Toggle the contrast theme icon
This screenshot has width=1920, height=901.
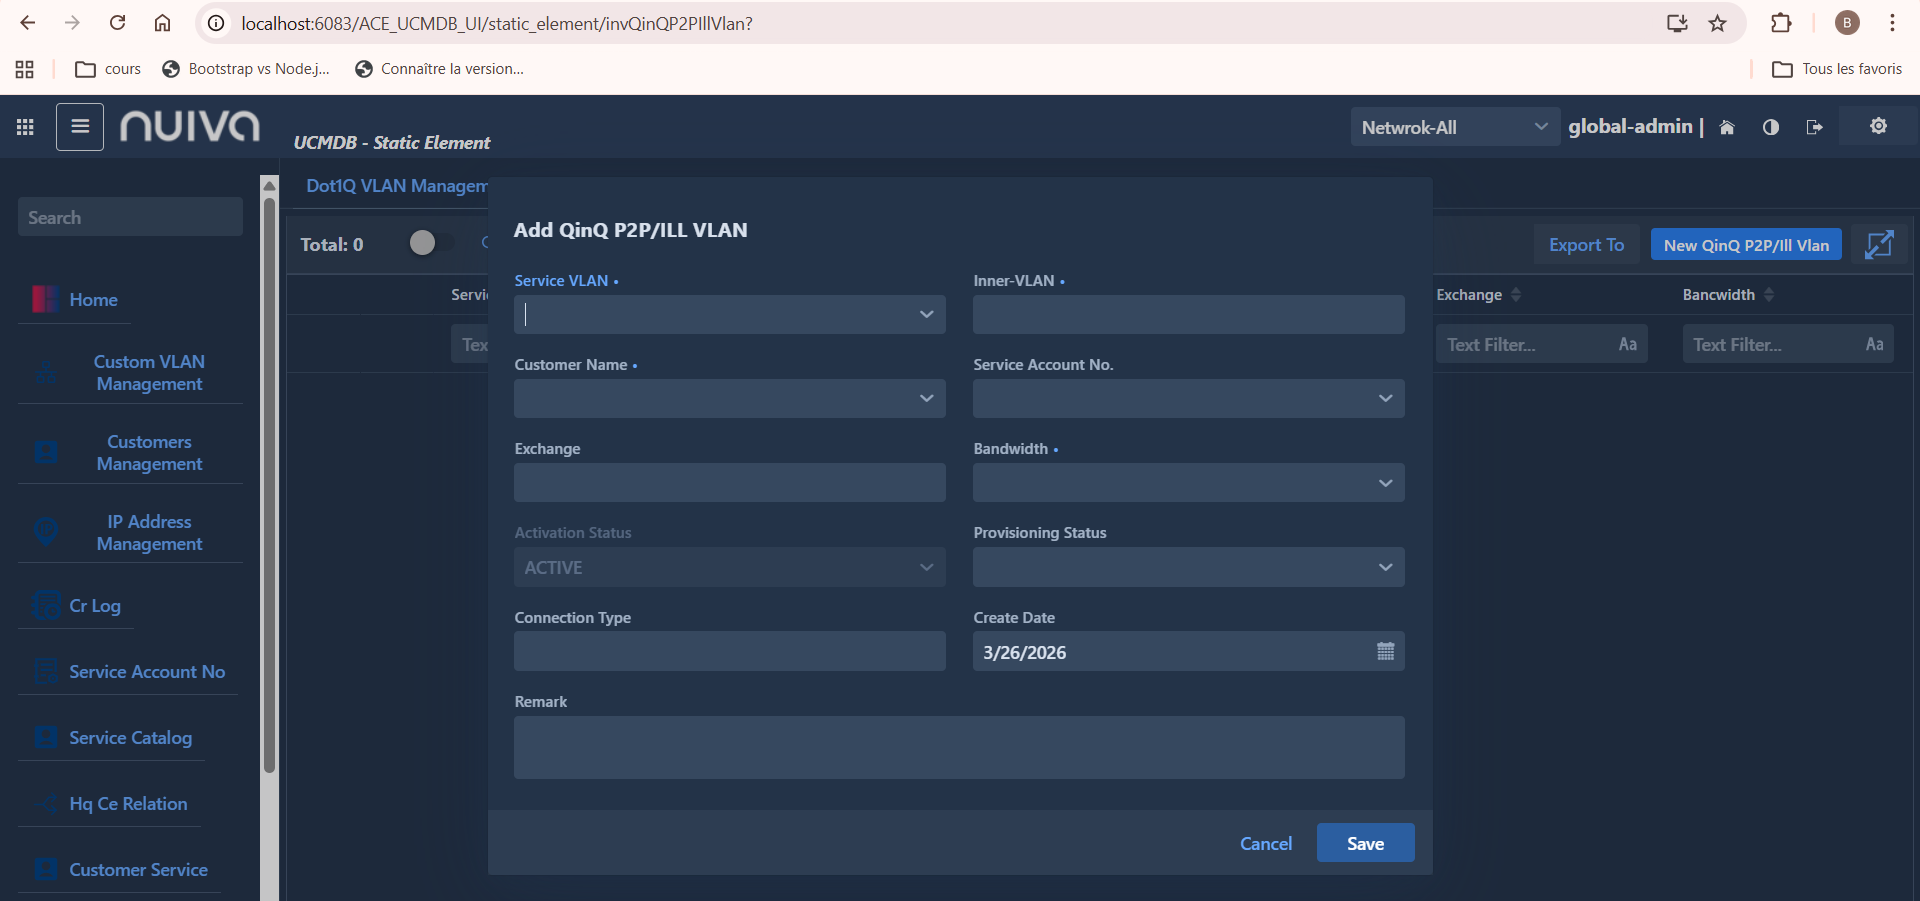(1771, 127)
